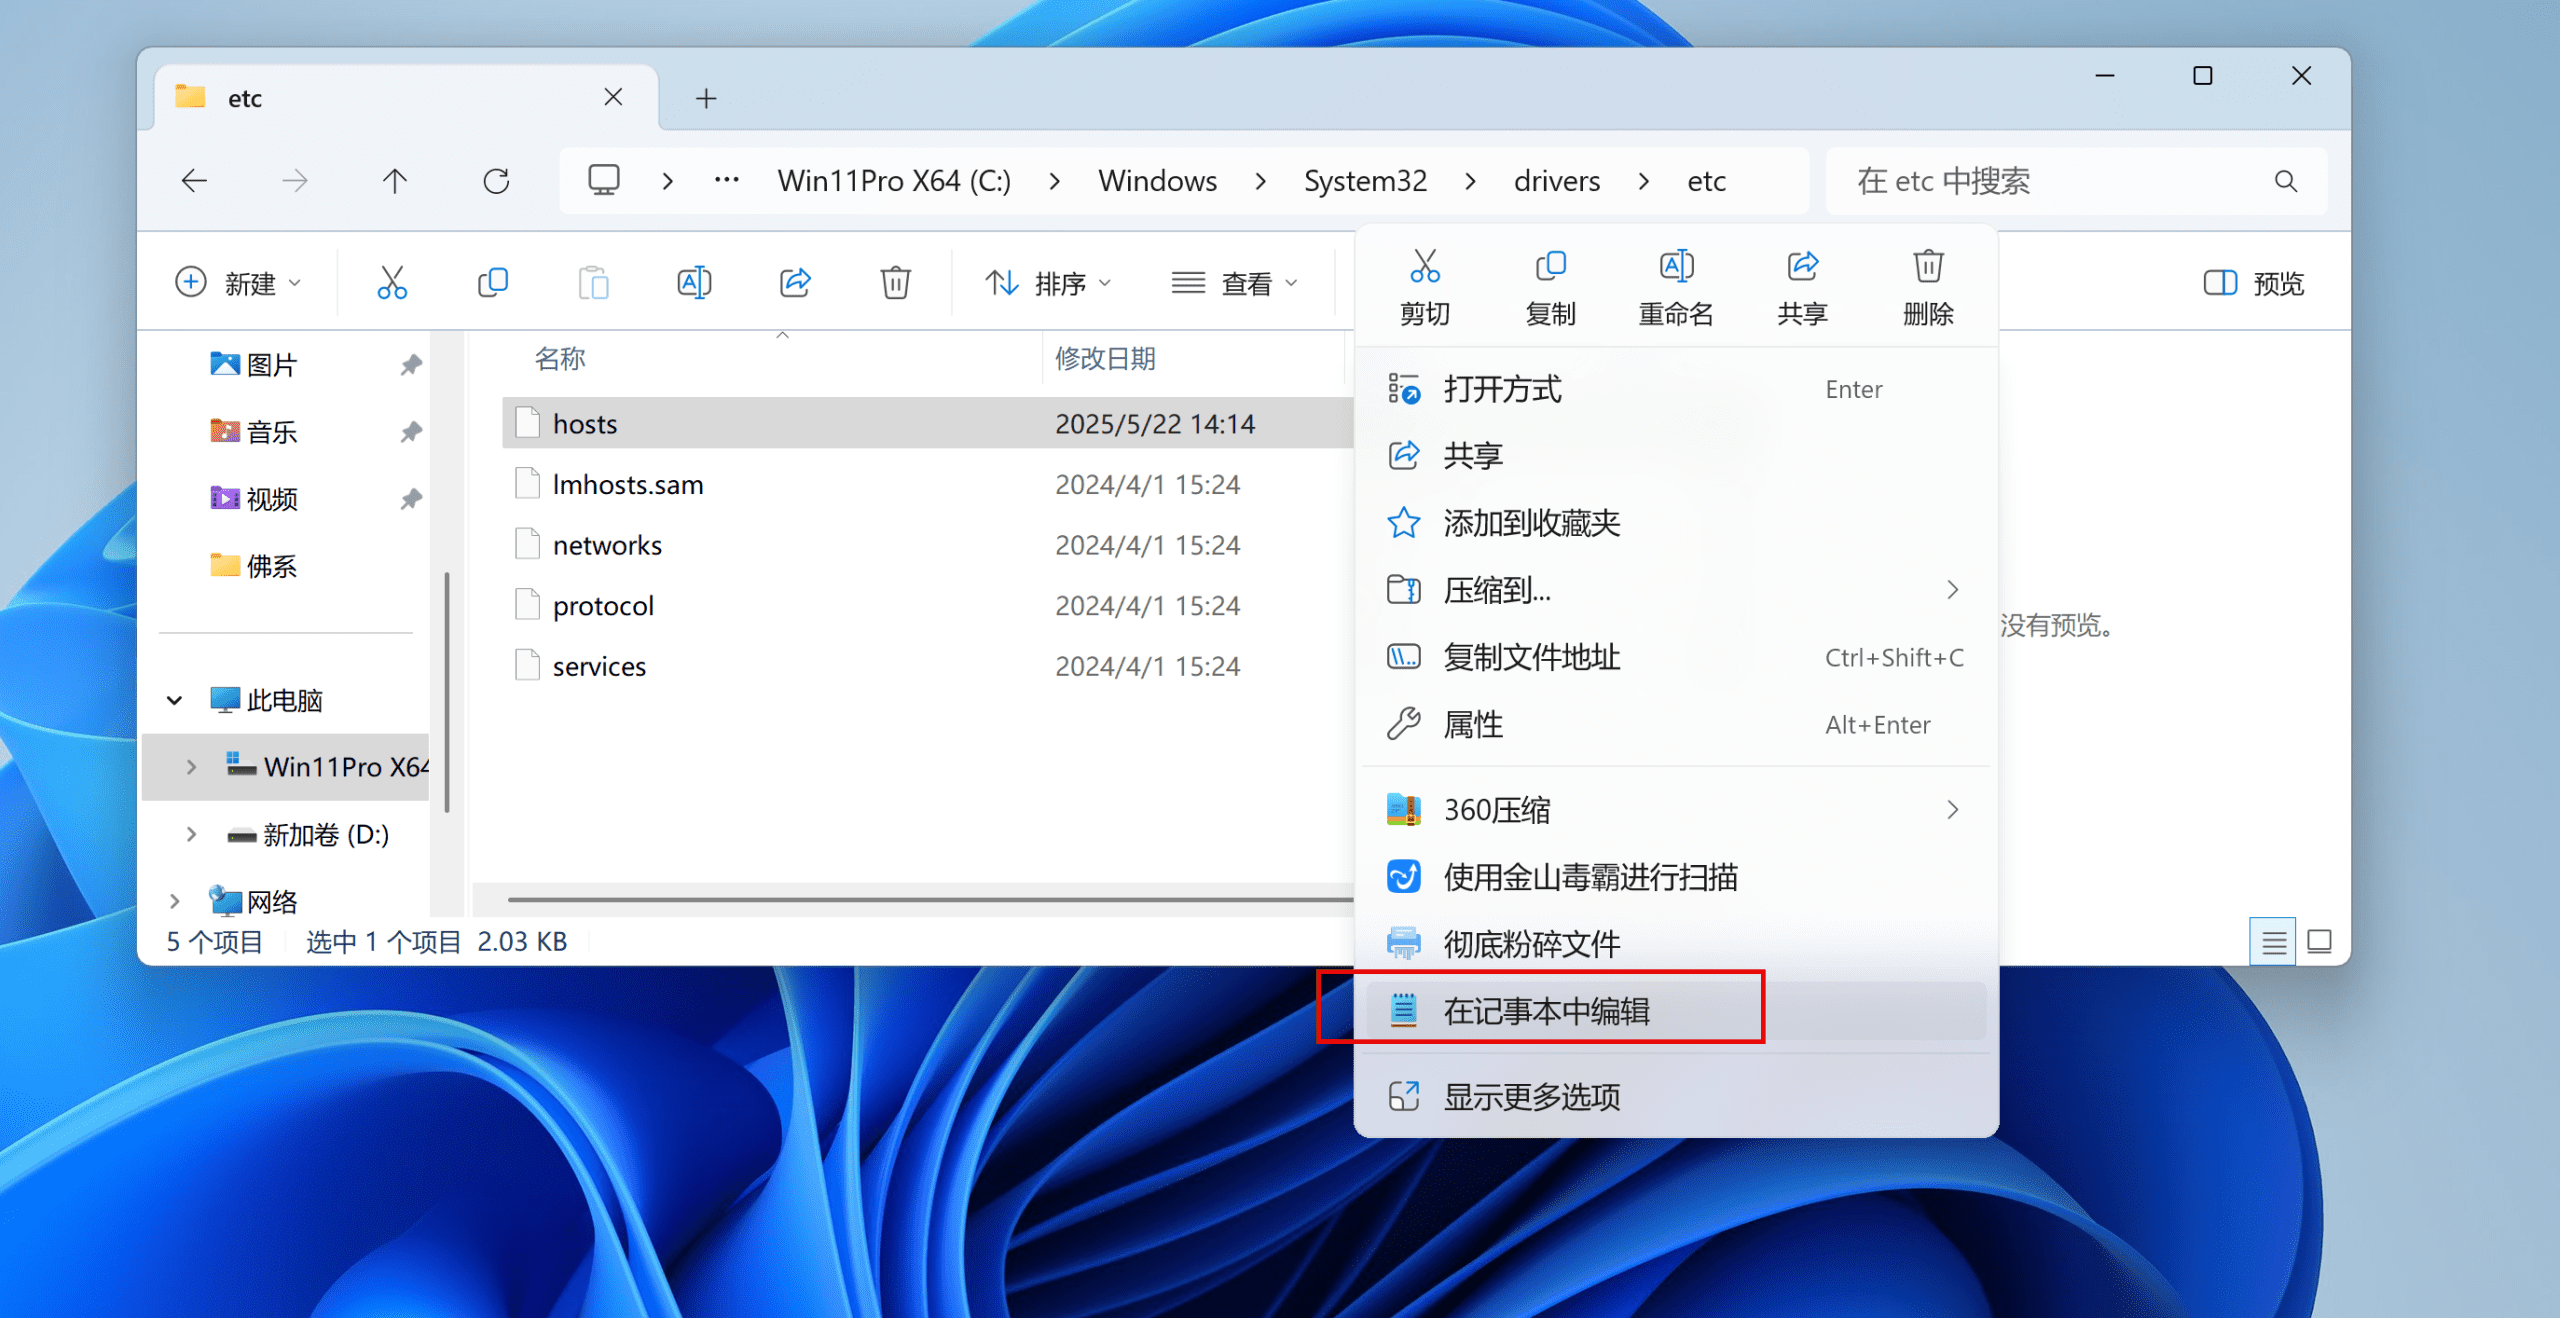2560x1318 pixels.
Task: Select Edit in Notepad menu entry
Action: click(x=1546, y=1011)
